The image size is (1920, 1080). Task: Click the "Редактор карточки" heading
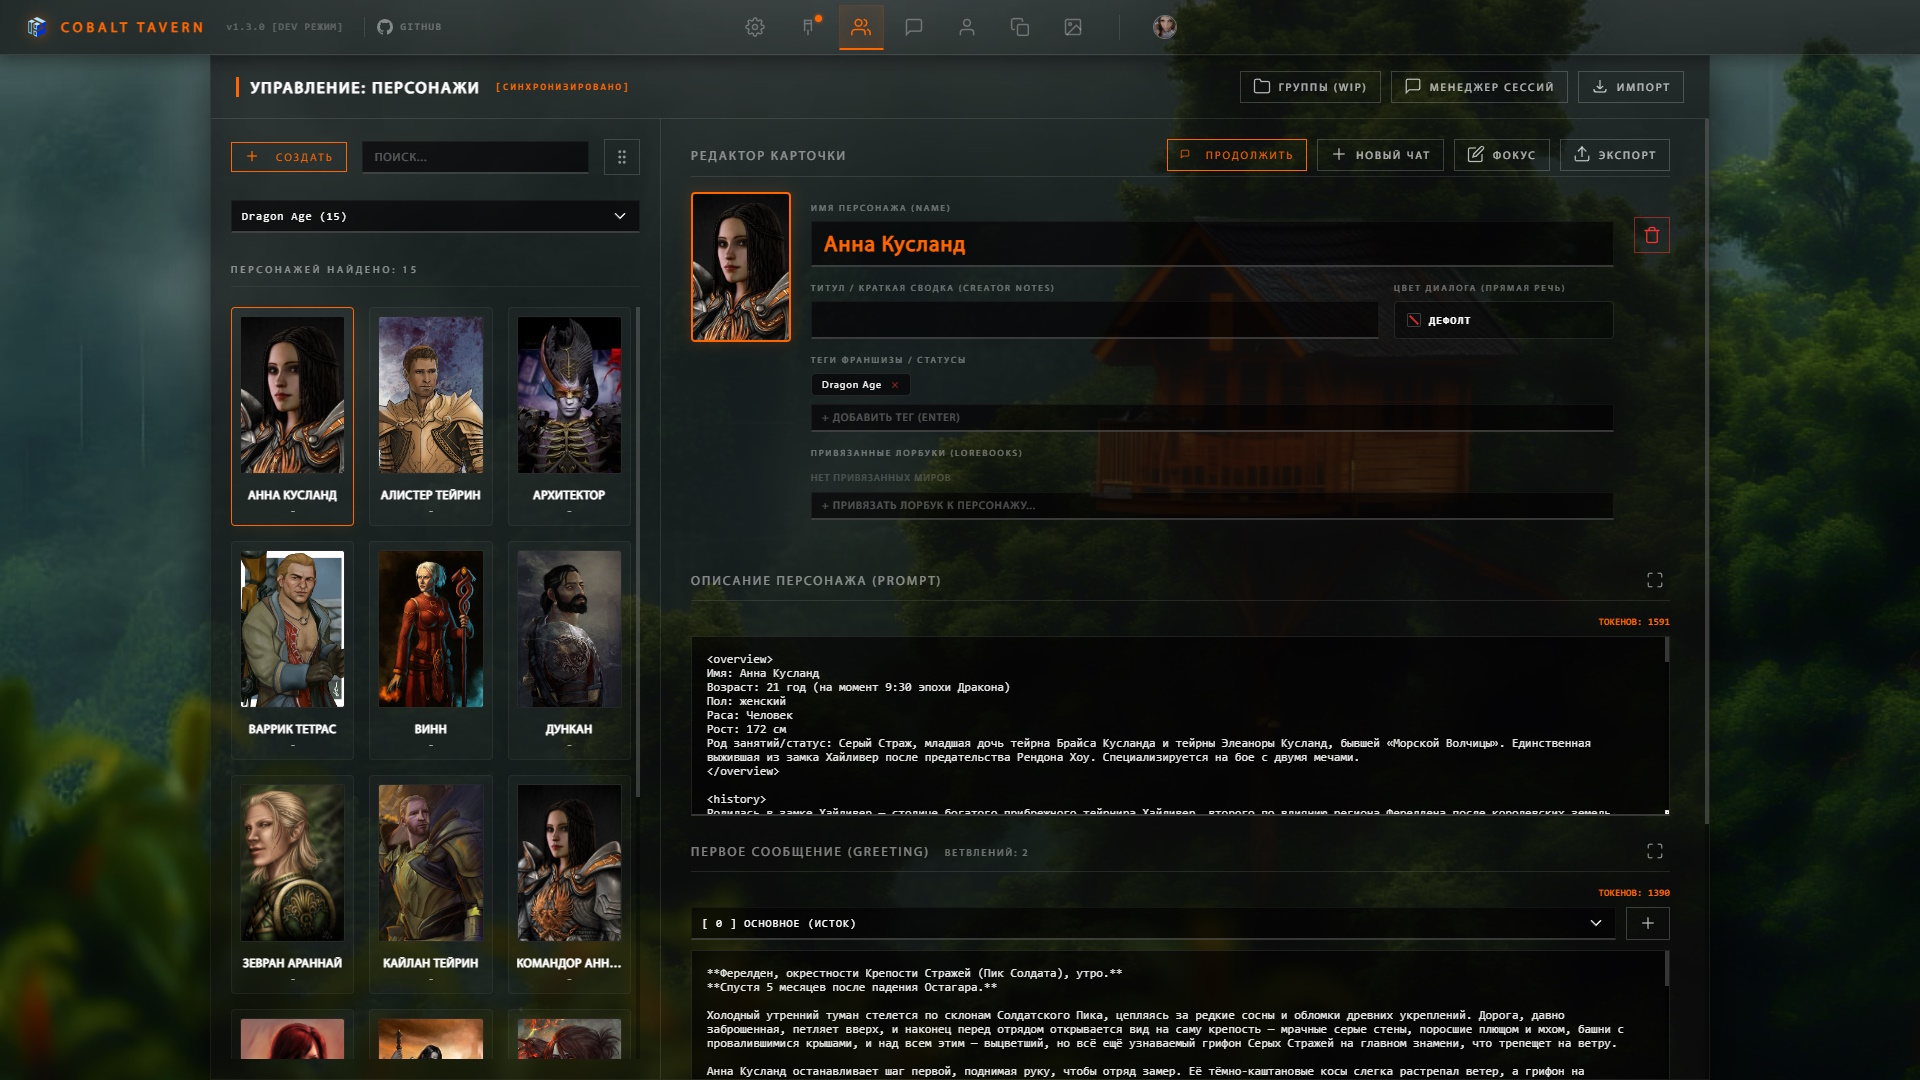pyautogui.click(x=768, y=156)
